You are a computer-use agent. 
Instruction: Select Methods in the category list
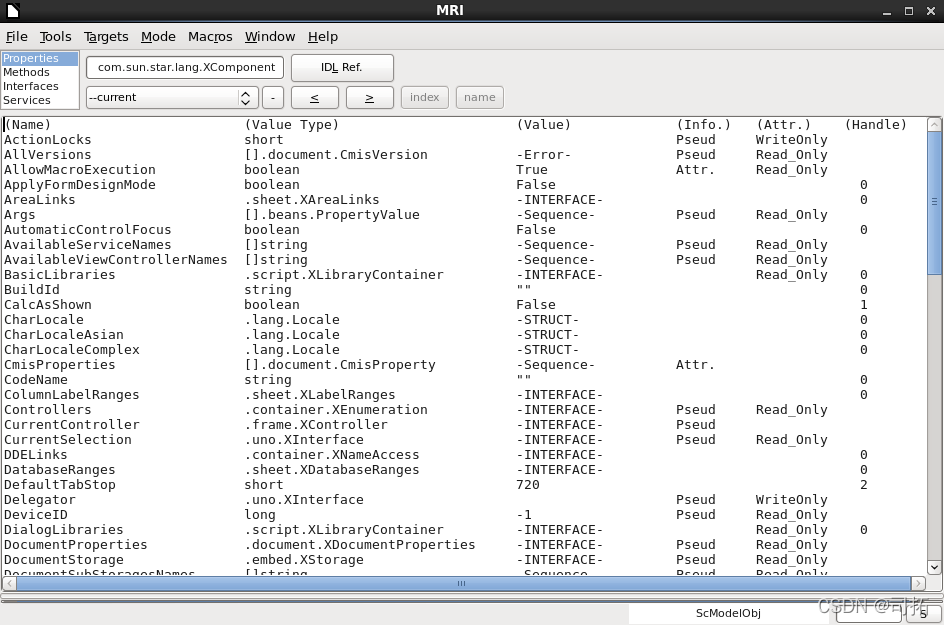tap(40, 72)
